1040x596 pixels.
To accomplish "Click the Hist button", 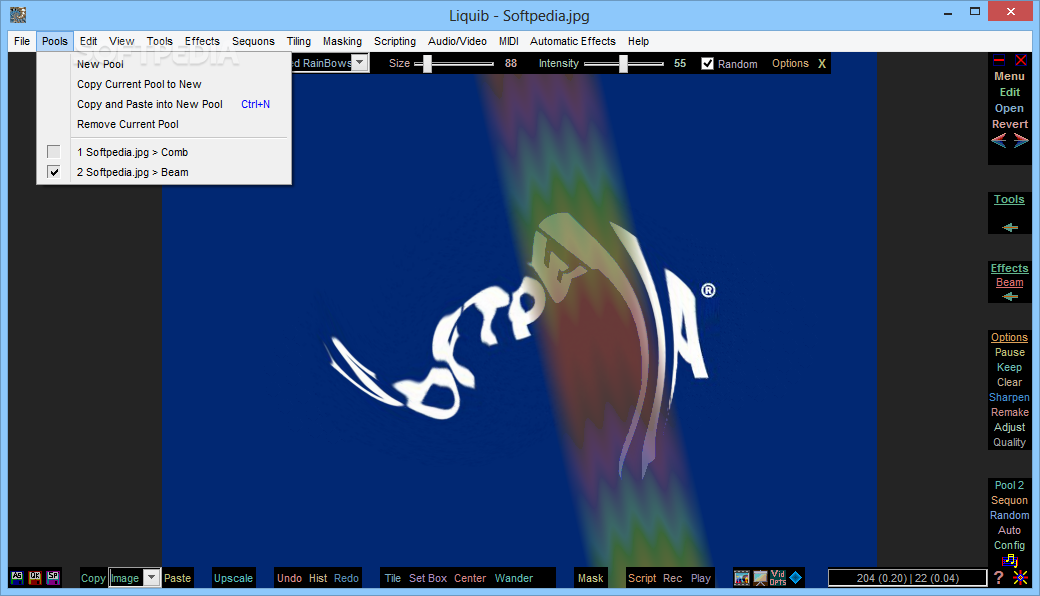I will pyautogui.click(x=318, y=578).
